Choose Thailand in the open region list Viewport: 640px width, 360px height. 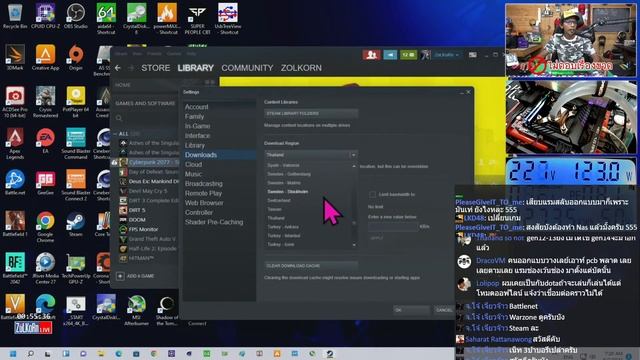tap(276, 218)
